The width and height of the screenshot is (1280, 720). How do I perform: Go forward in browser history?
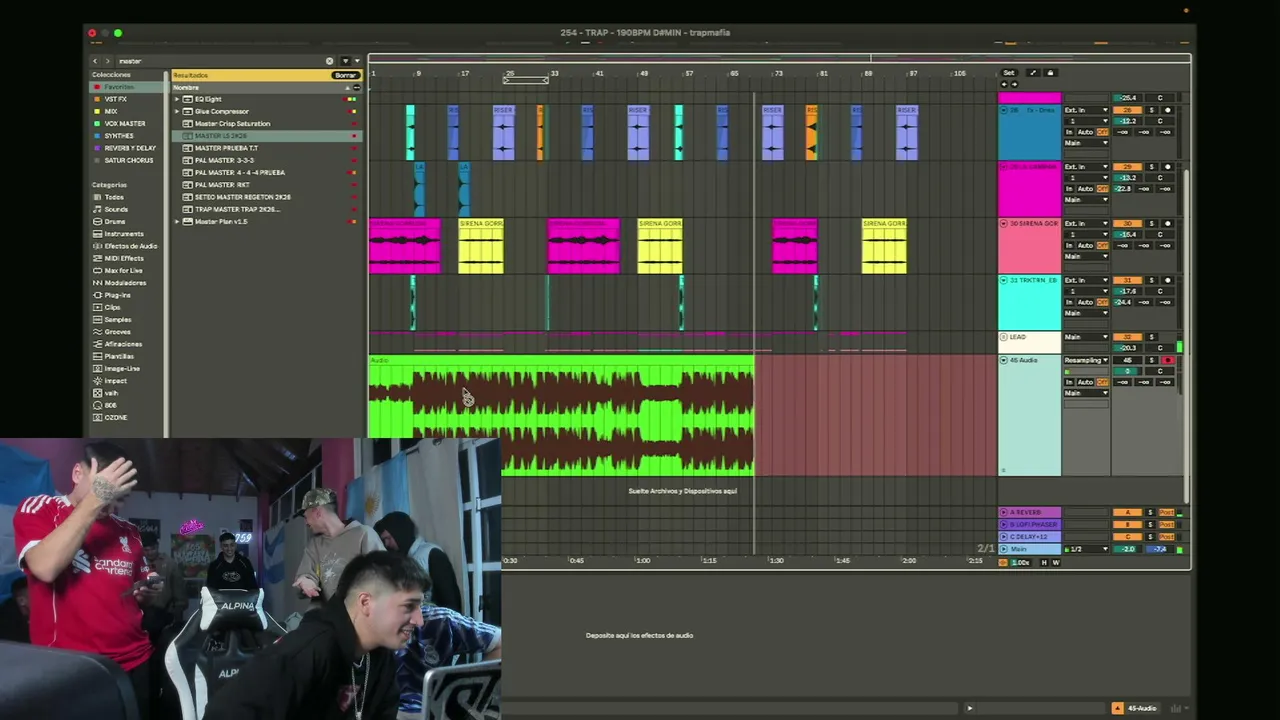pyautogui.click(x=107, y=61)
